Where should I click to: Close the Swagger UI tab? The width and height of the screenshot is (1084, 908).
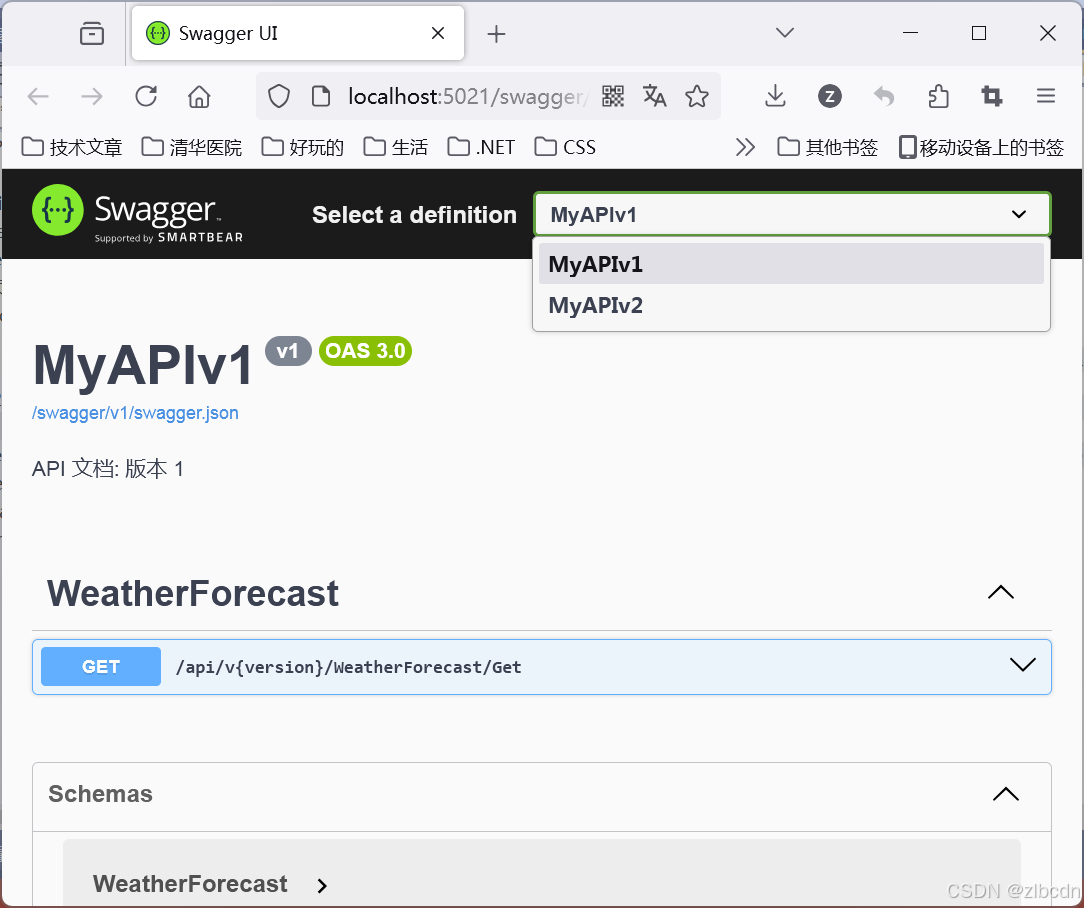[438, 33]
